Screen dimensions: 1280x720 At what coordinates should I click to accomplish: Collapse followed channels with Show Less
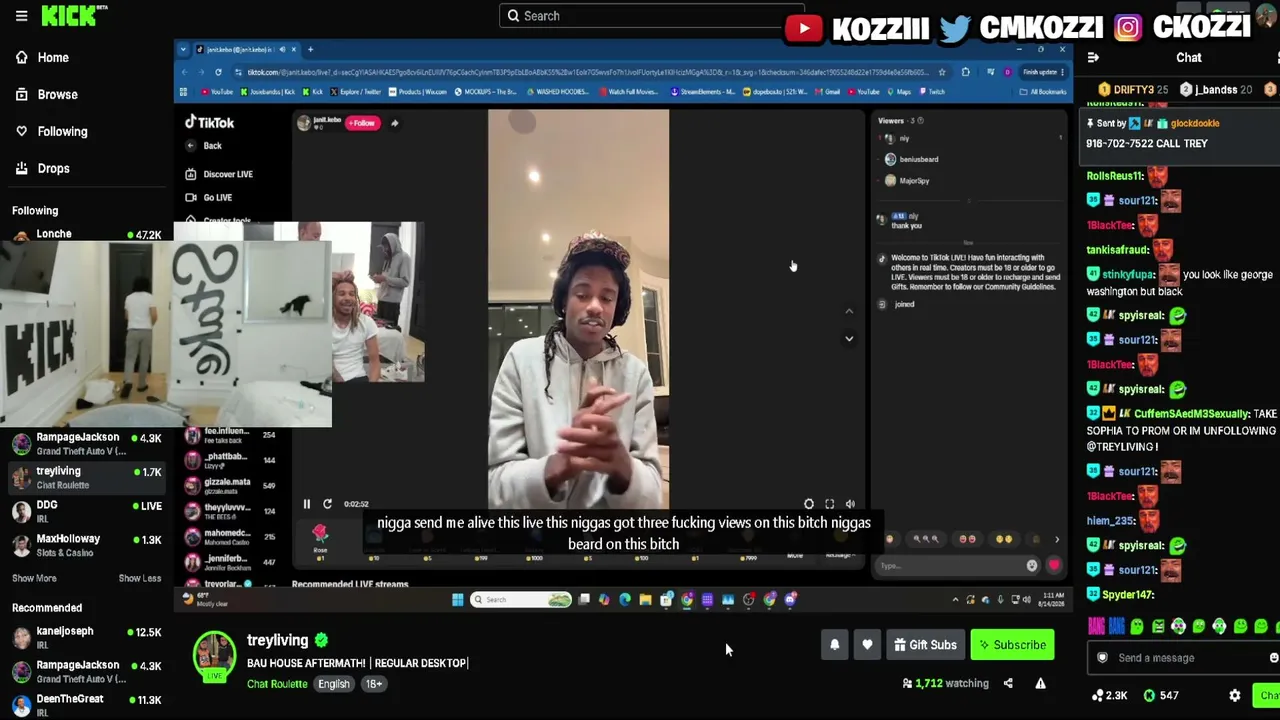pyautogui.click(x=140, y=578)
